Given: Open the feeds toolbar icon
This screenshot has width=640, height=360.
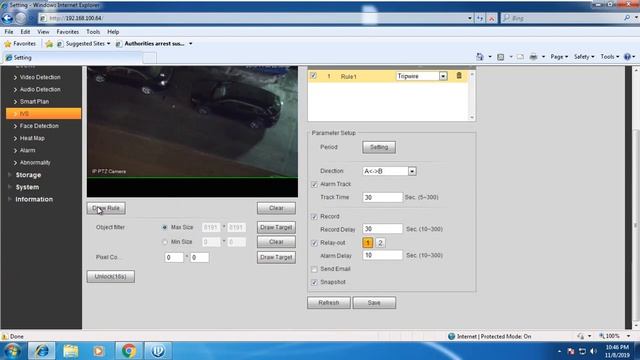Looking at the screenshot, I should [x=500, y=57].
